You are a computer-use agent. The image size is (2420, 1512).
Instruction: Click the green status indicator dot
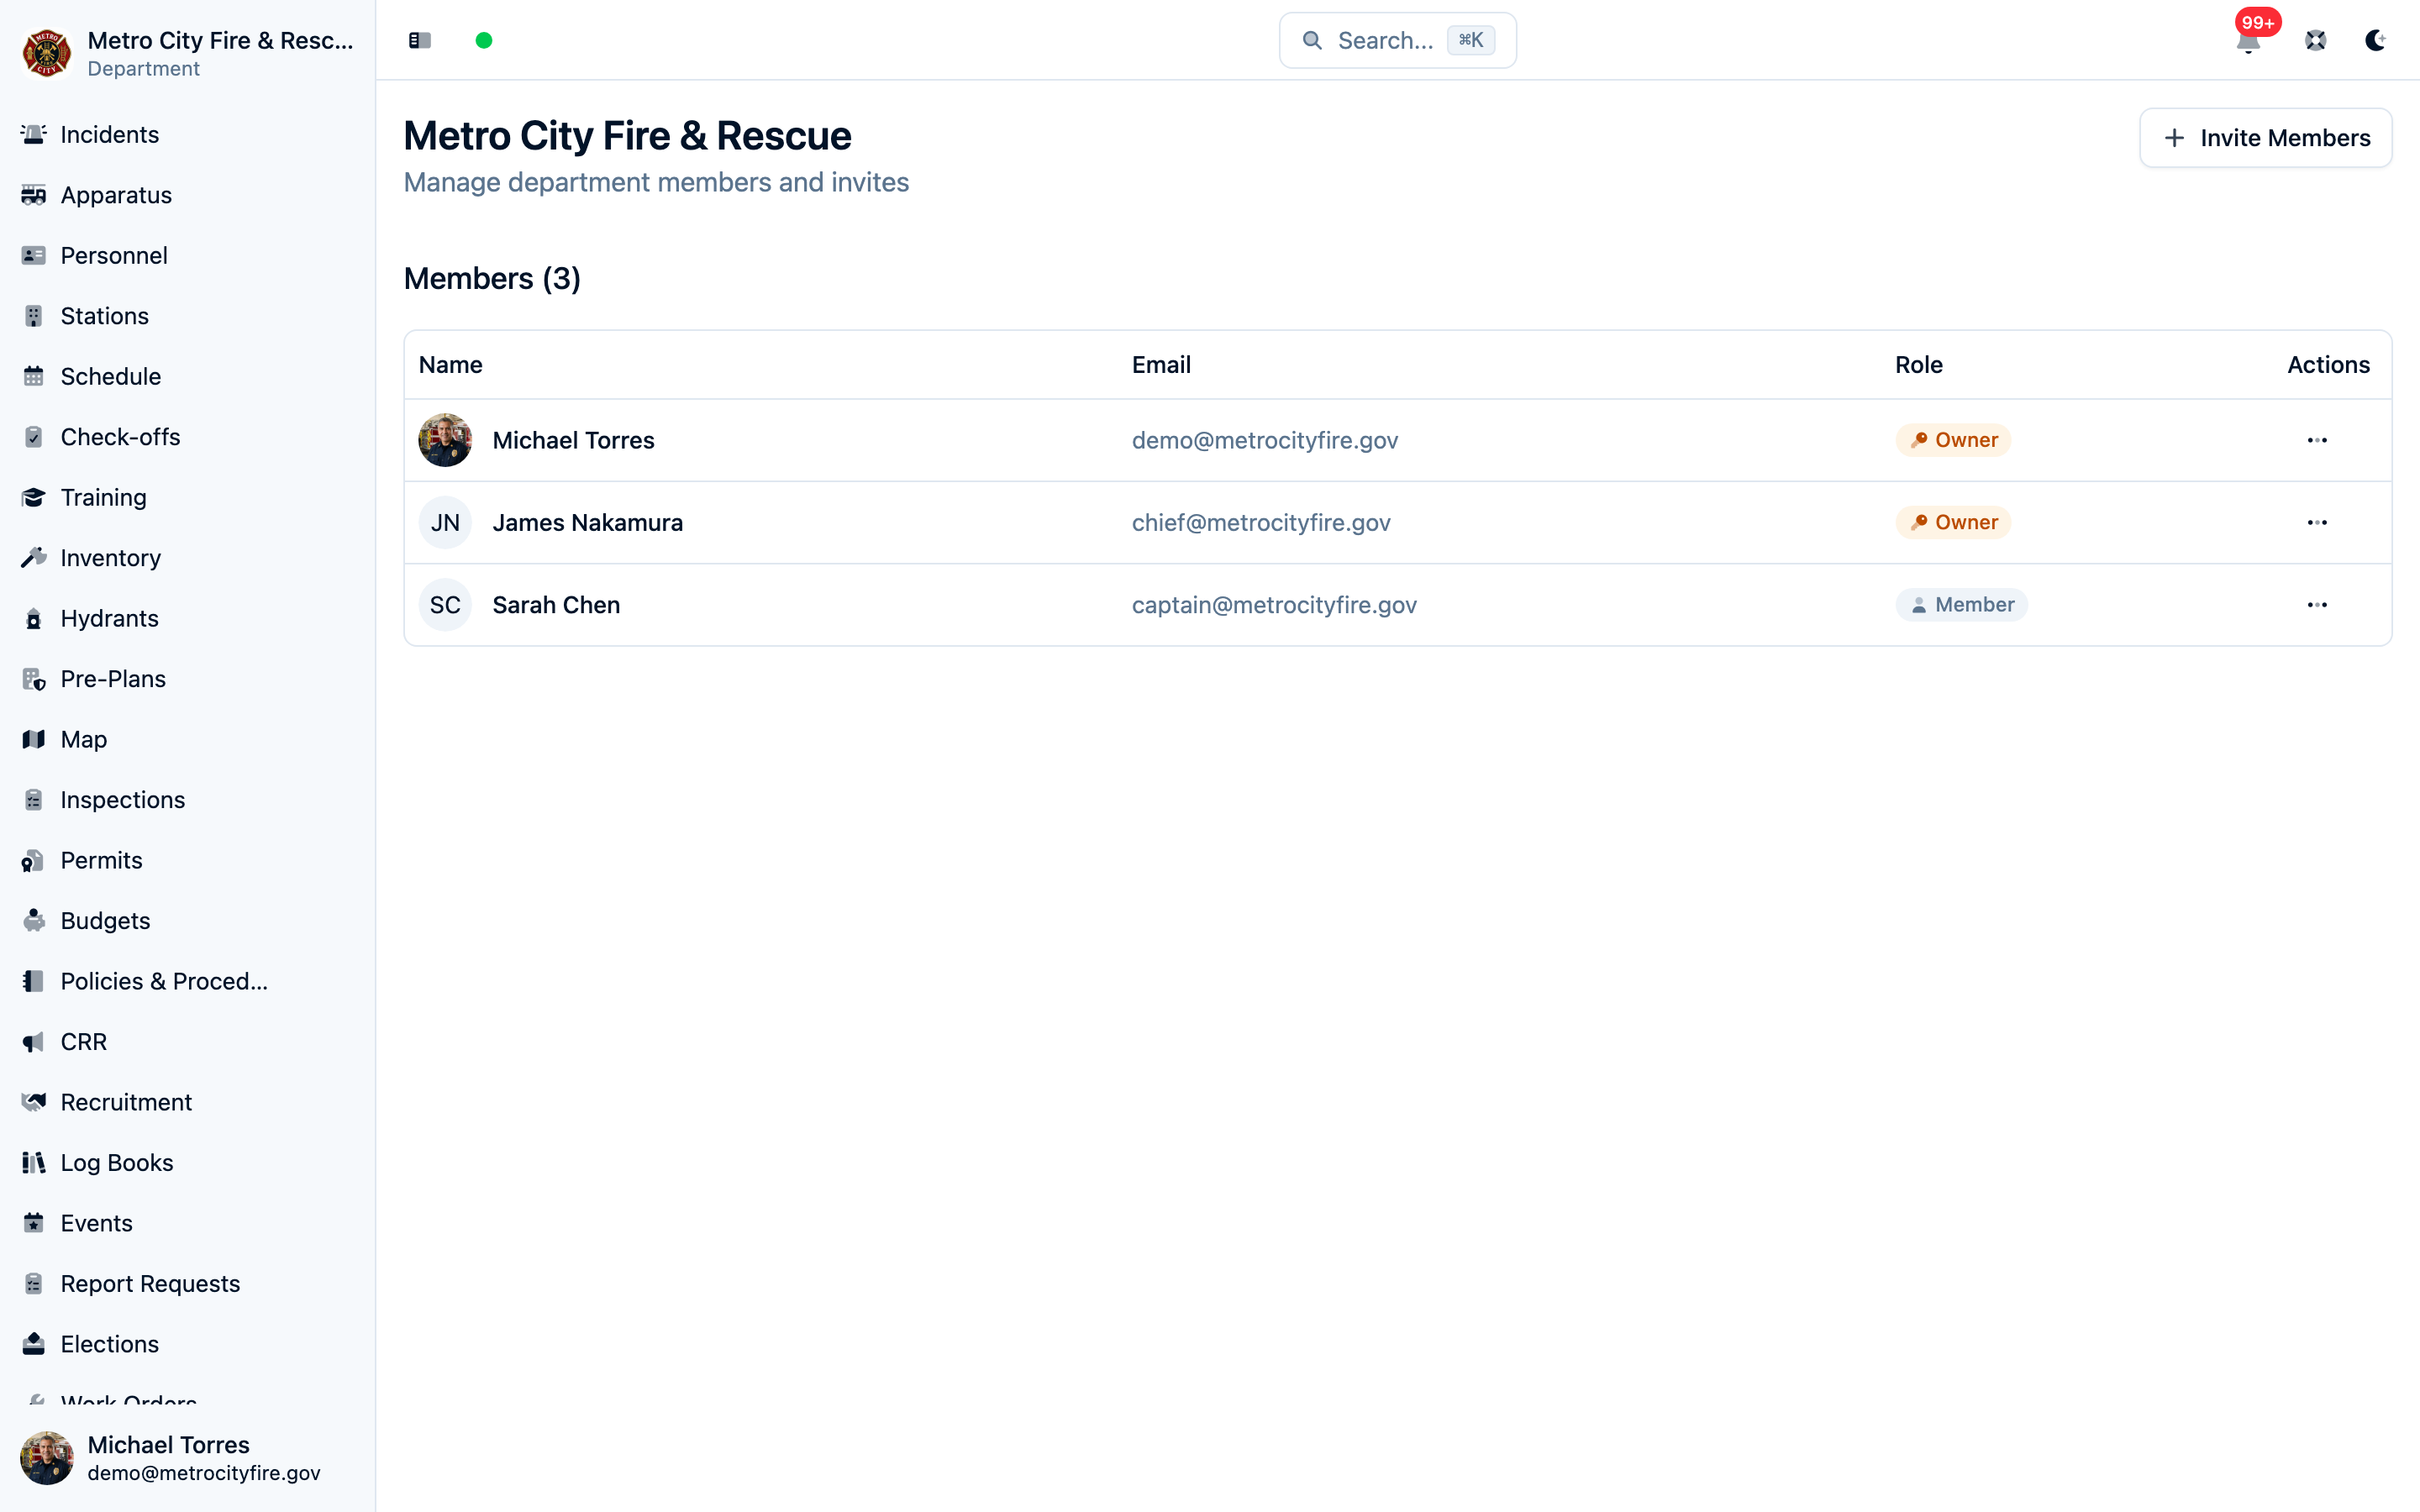(484, 40)
